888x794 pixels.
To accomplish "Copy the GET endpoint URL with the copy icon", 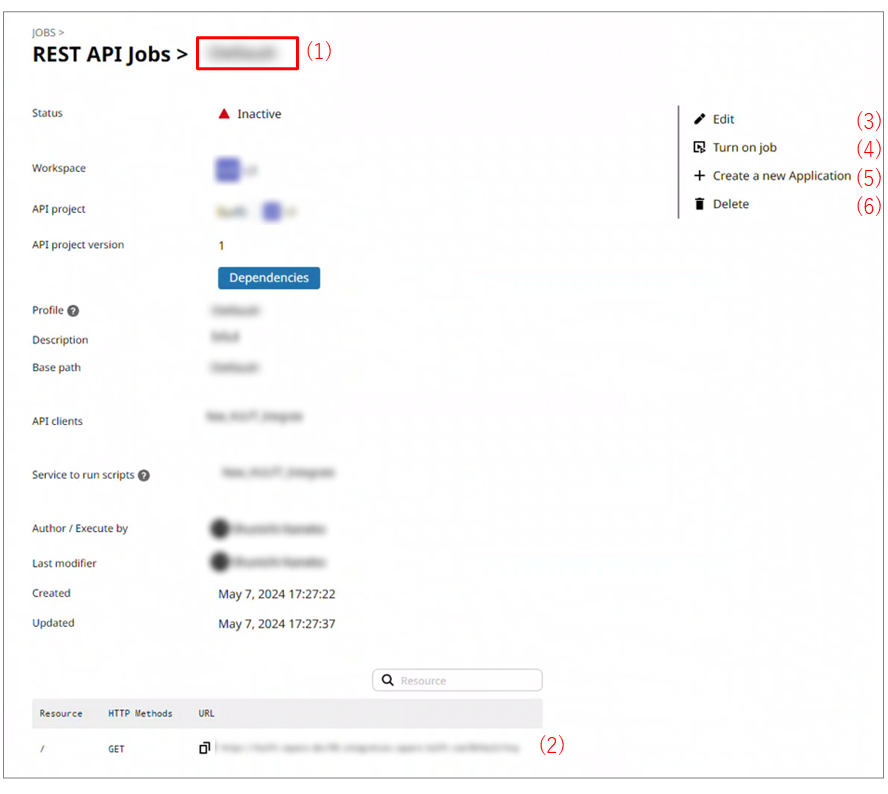I will pos(204,748).
